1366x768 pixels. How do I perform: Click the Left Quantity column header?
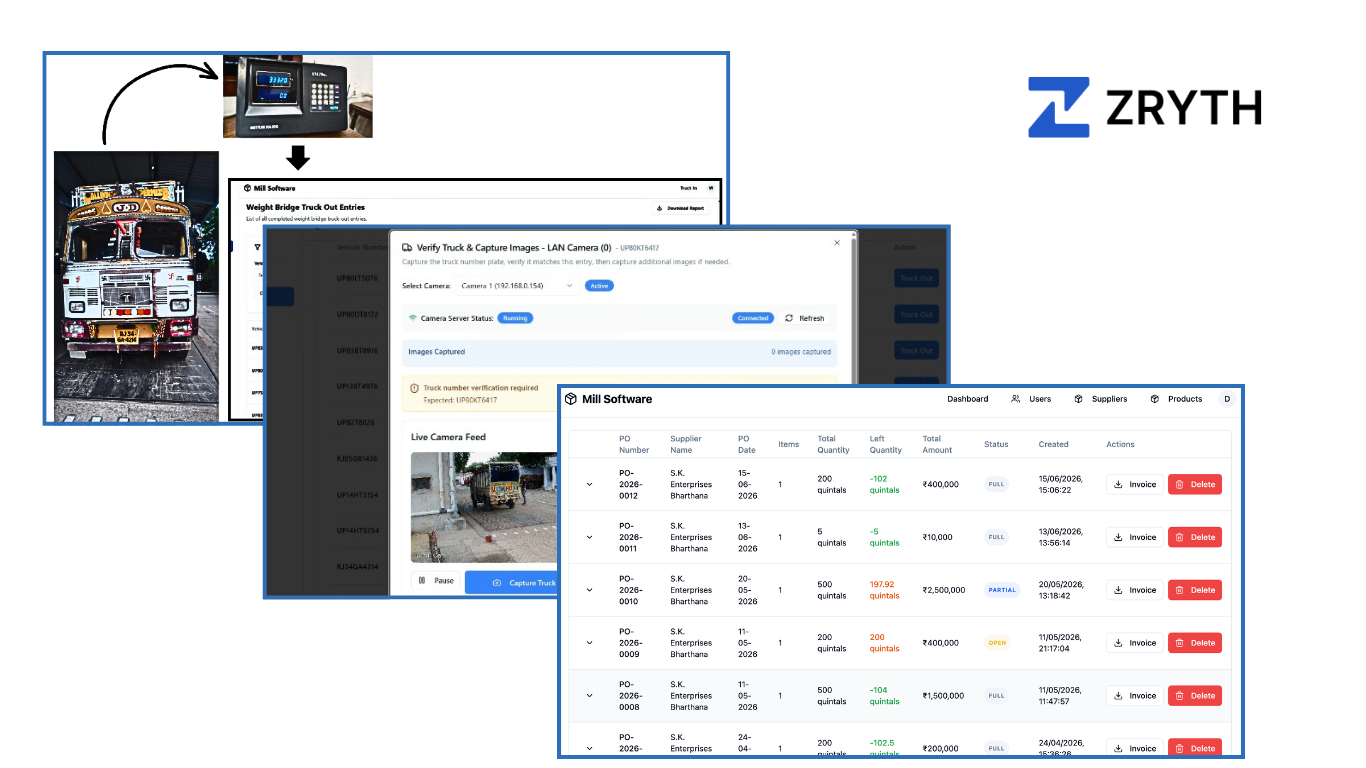point(886,444)
